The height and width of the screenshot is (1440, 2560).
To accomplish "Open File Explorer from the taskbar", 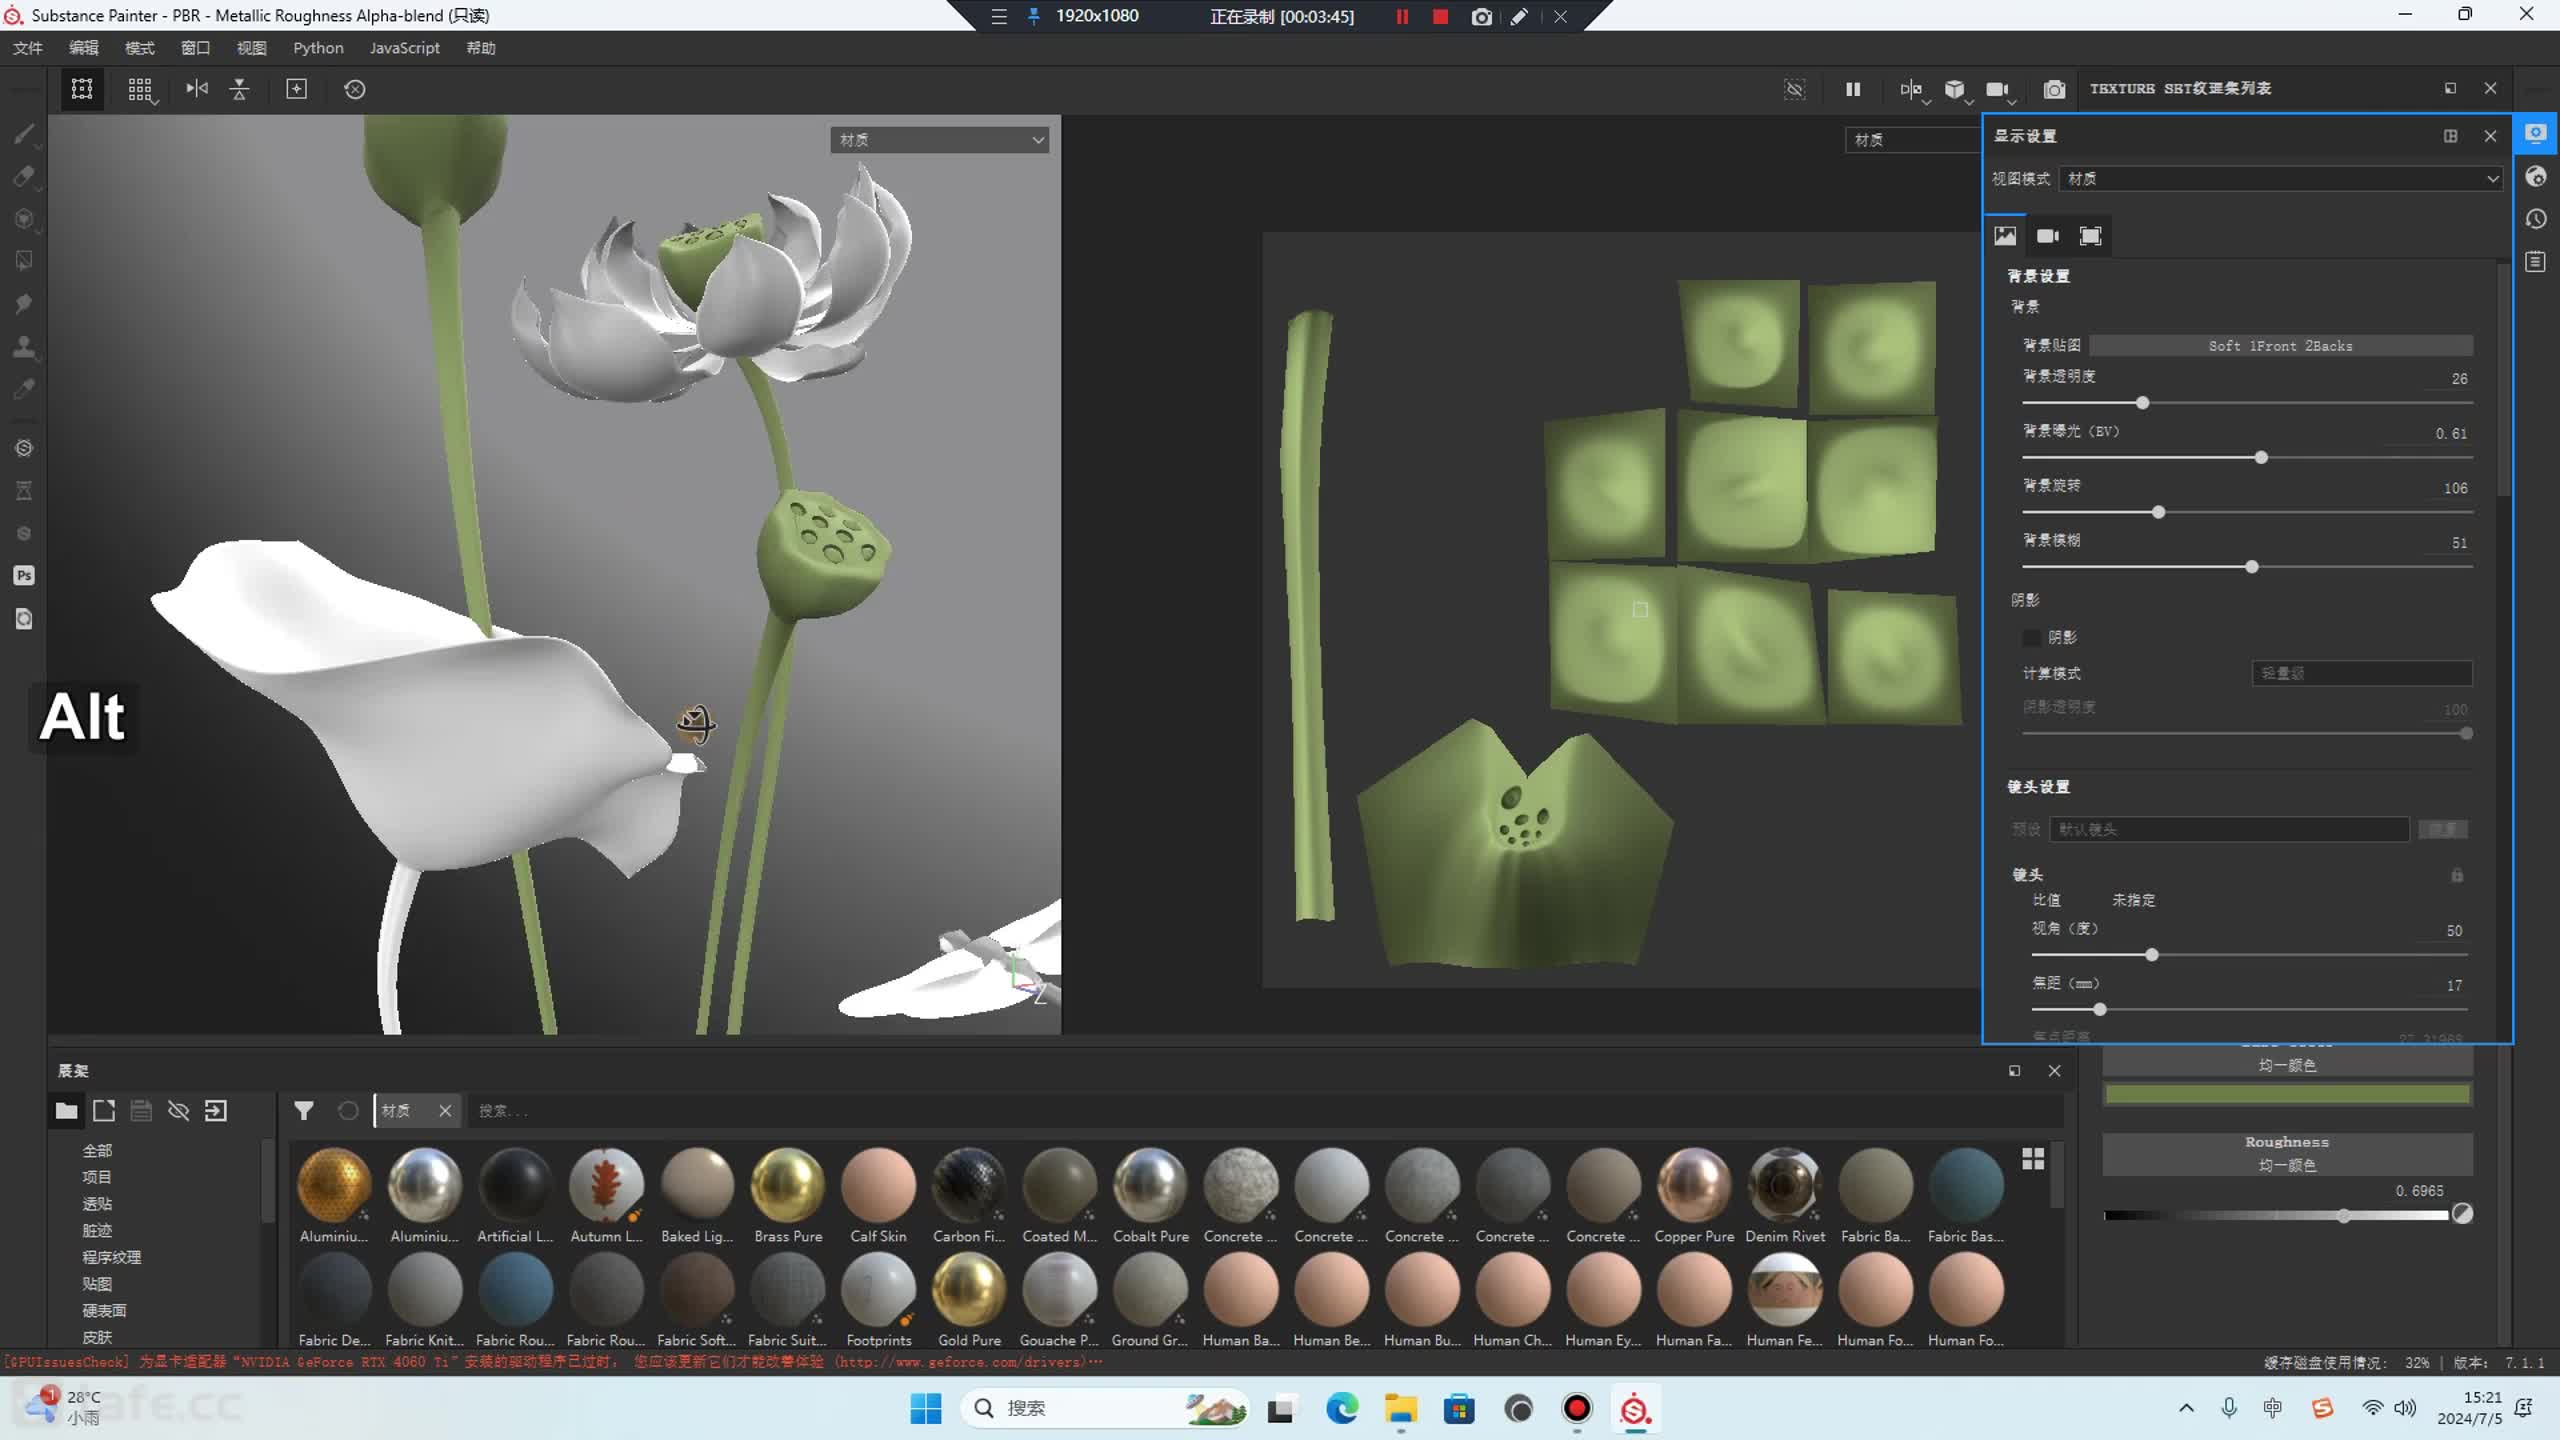I will tap(1400, 1409).
